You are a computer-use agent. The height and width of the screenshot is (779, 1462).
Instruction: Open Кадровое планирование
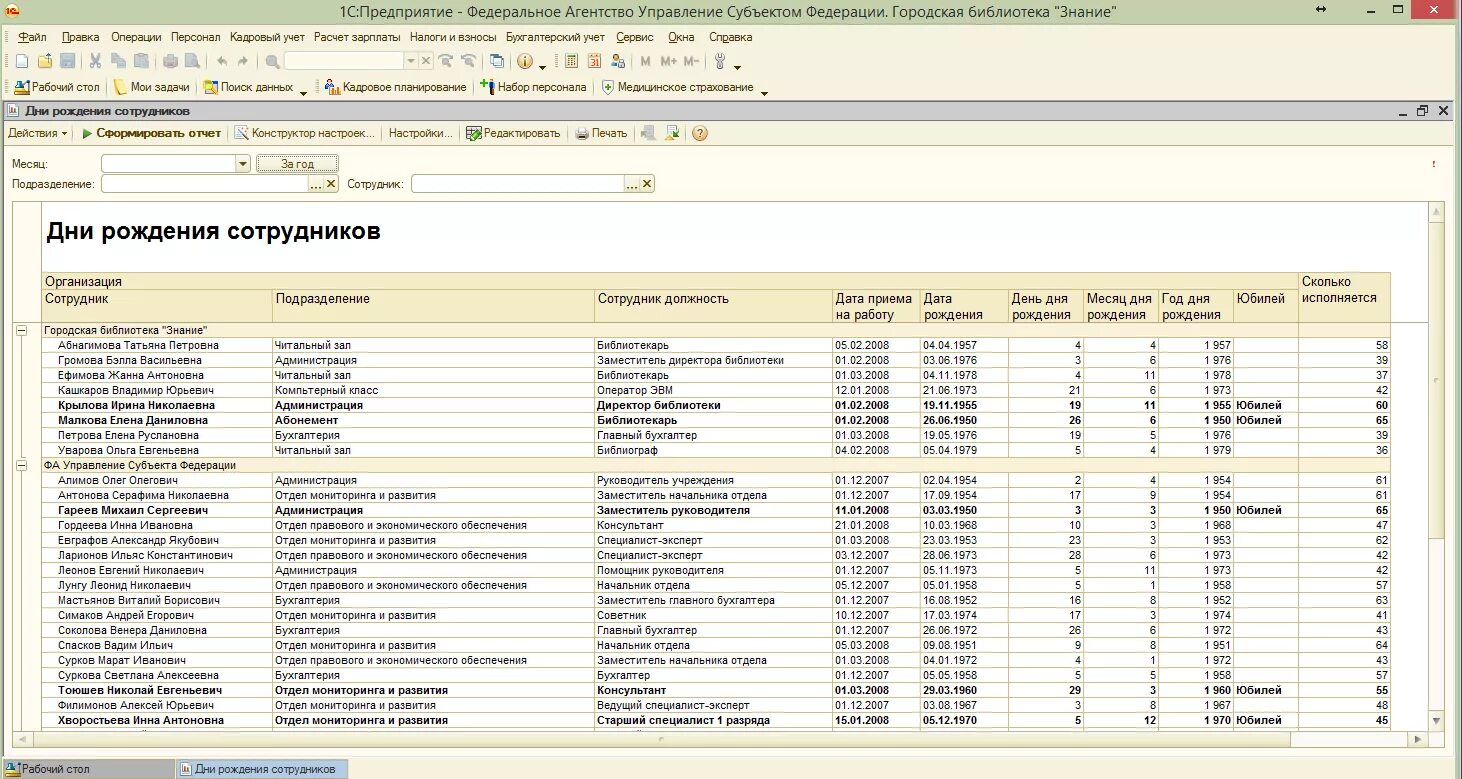pyautogui.click(x=396, y=87)
